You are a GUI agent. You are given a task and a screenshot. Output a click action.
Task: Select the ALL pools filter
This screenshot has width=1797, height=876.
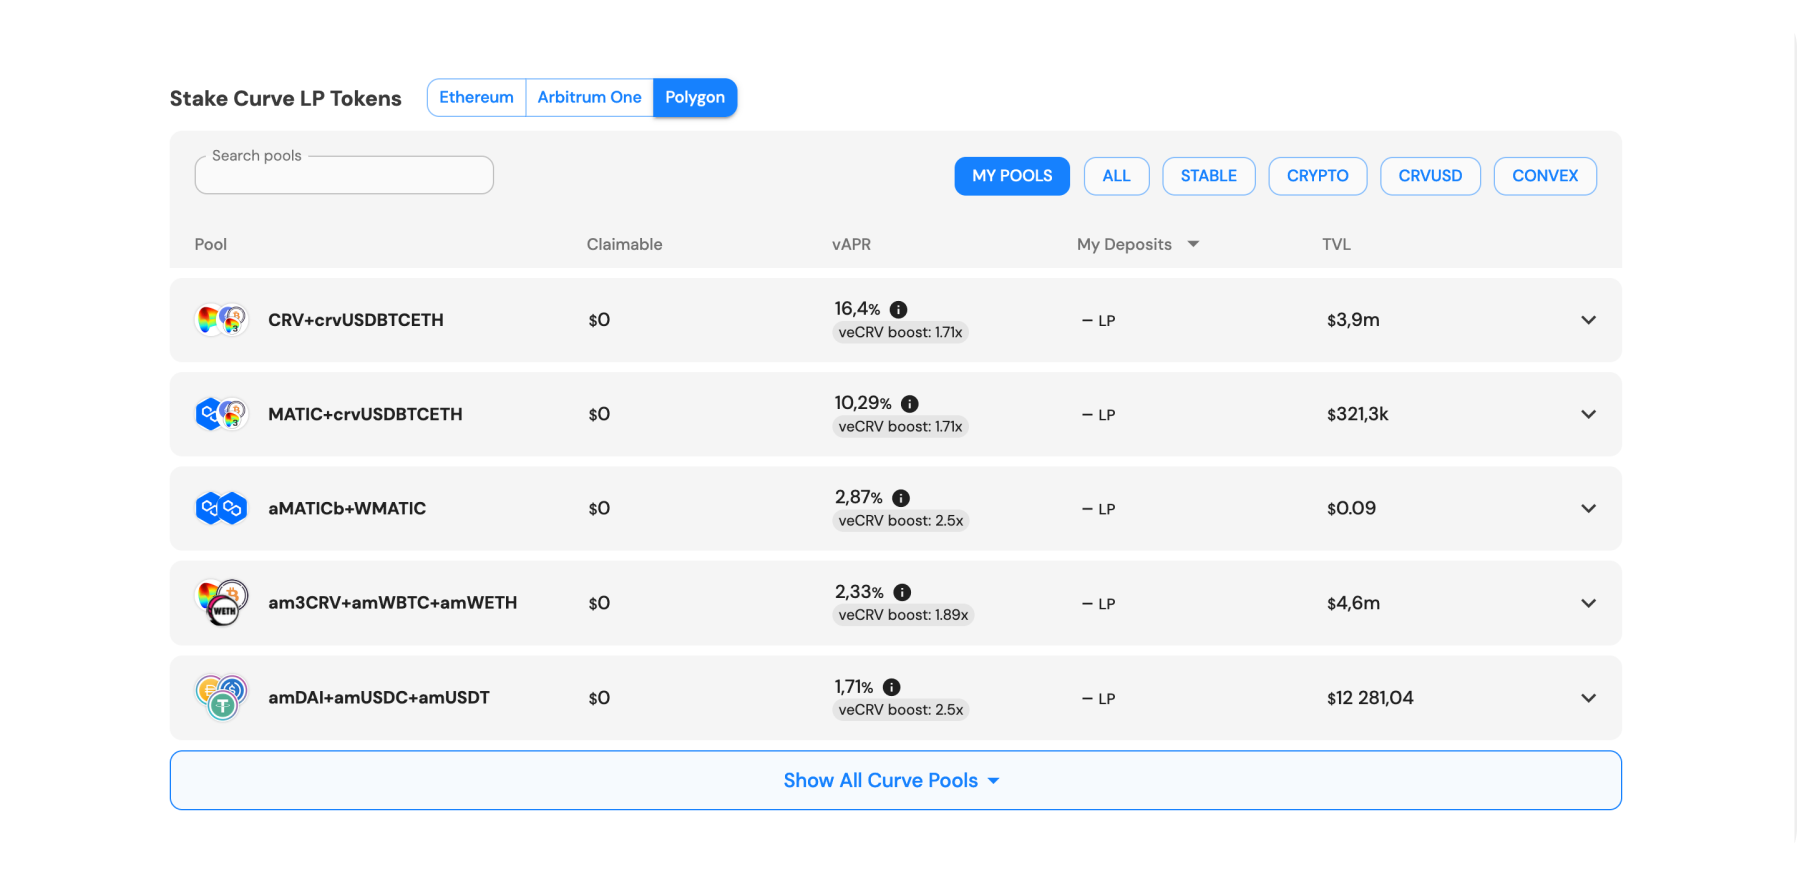click(x=1116, y=176)
